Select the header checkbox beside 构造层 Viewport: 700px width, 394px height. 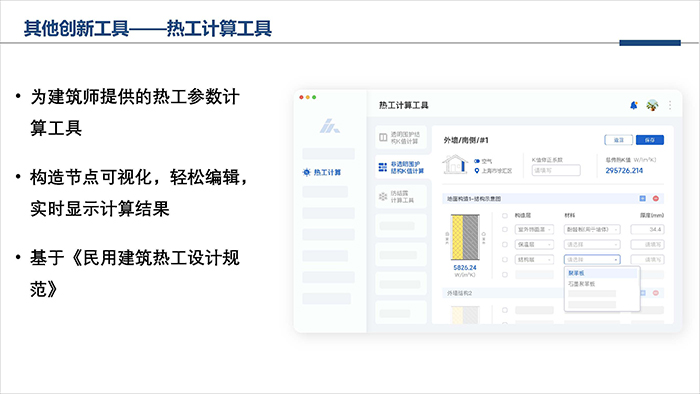(x=504, y=216)
